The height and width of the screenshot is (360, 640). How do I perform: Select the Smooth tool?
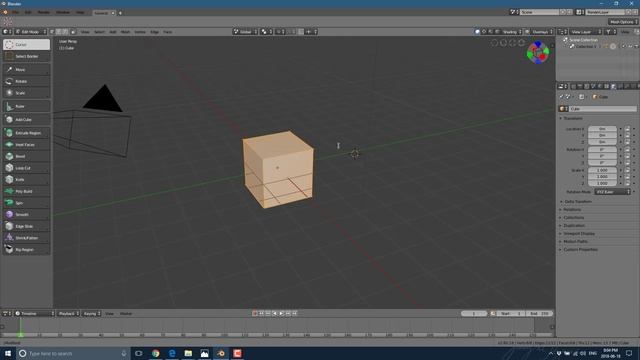pos(27,215)
